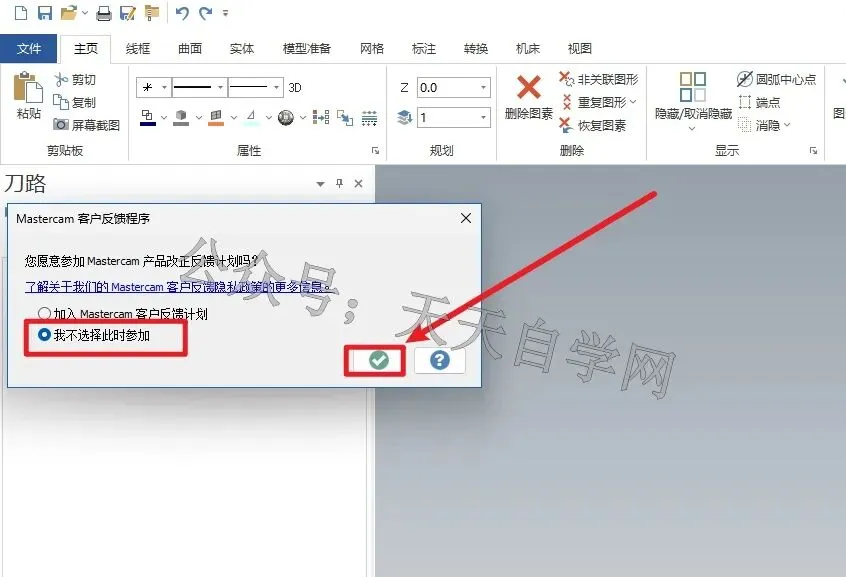Switch to the 网格 mesh tab

coord(372,49)
